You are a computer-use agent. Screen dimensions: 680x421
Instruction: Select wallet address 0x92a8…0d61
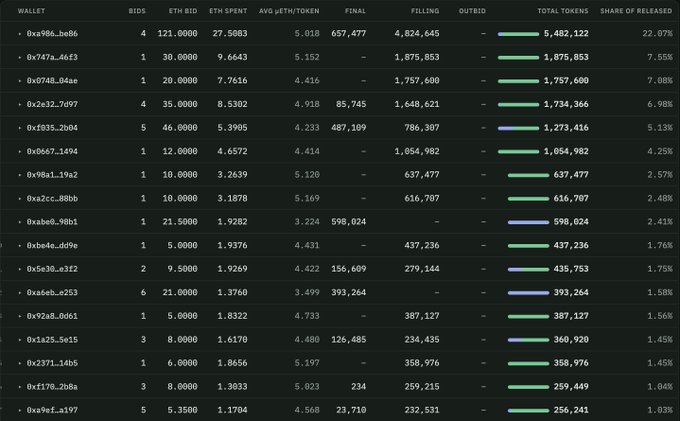pos(52,316)
